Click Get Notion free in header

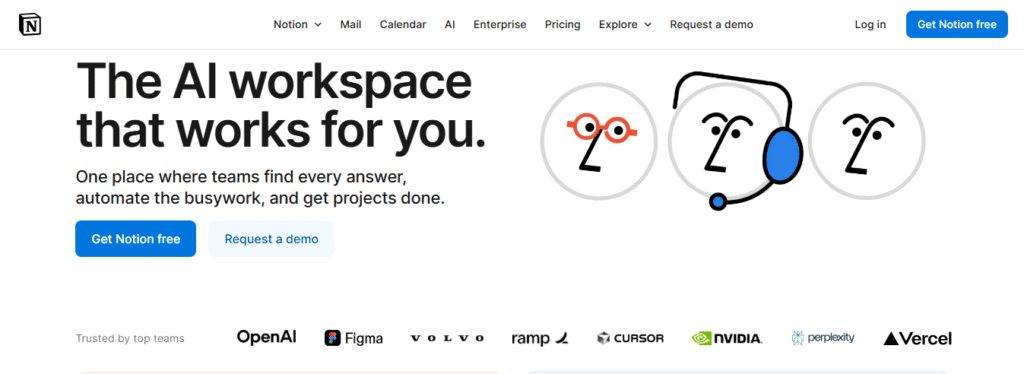pos(957,24)
